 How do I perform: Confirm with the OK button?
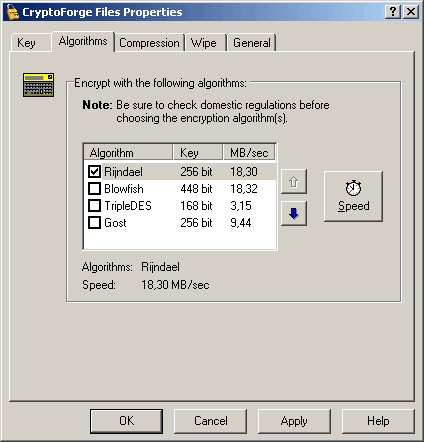[126, 421]
